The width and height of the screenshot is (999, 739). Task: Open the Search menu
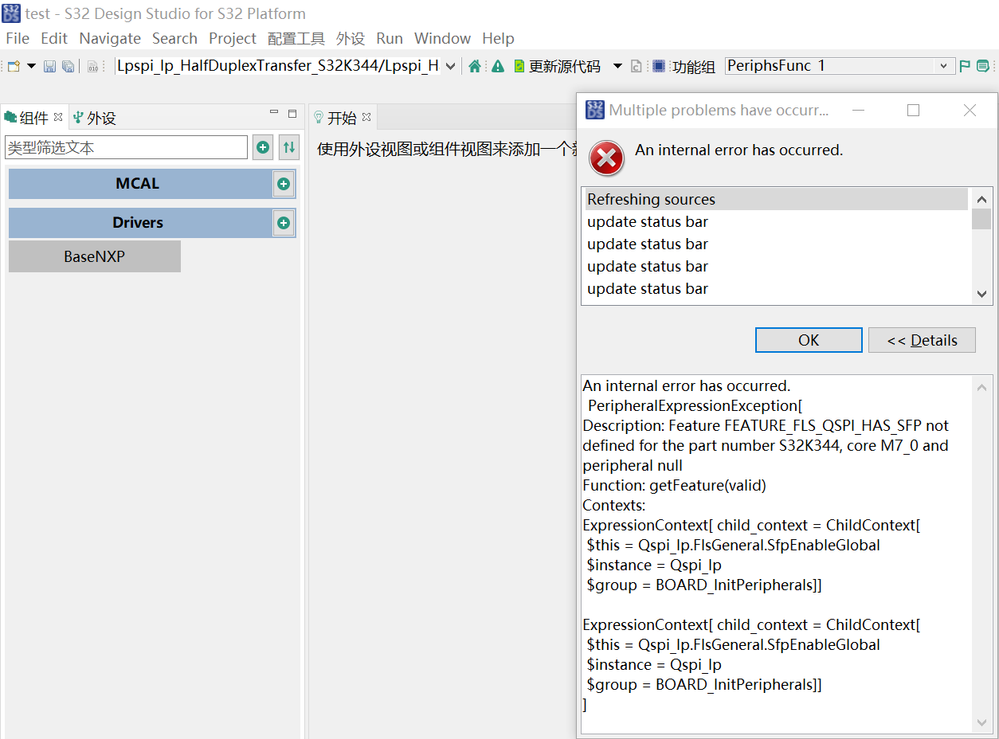pos(175,38)
